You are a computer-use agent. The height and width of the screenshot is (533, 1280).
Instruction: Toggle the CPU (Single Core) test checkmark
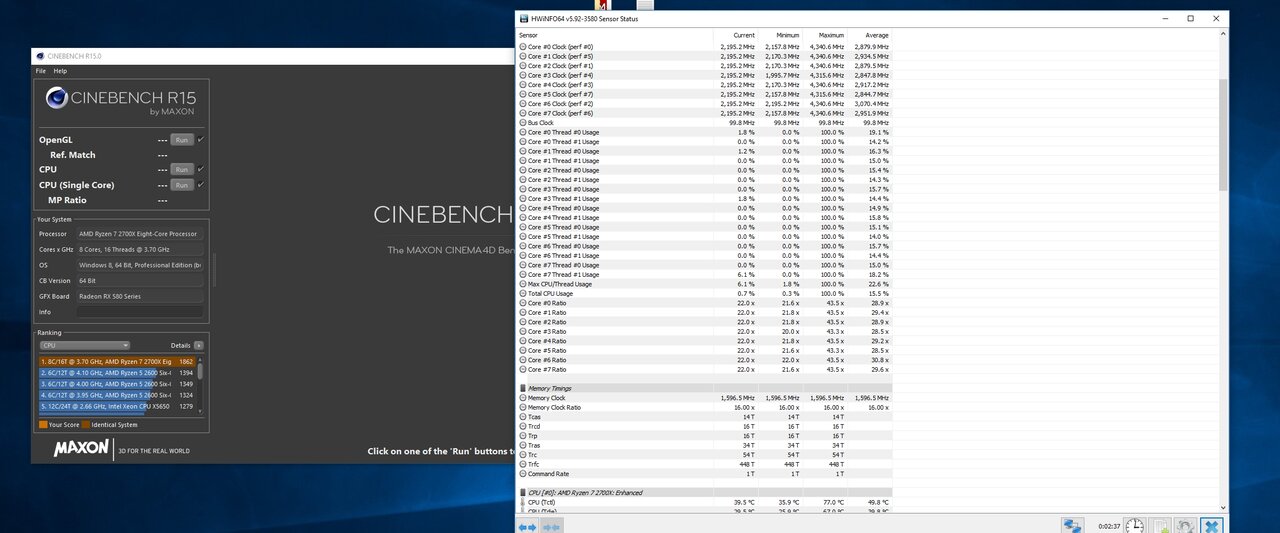201,185
